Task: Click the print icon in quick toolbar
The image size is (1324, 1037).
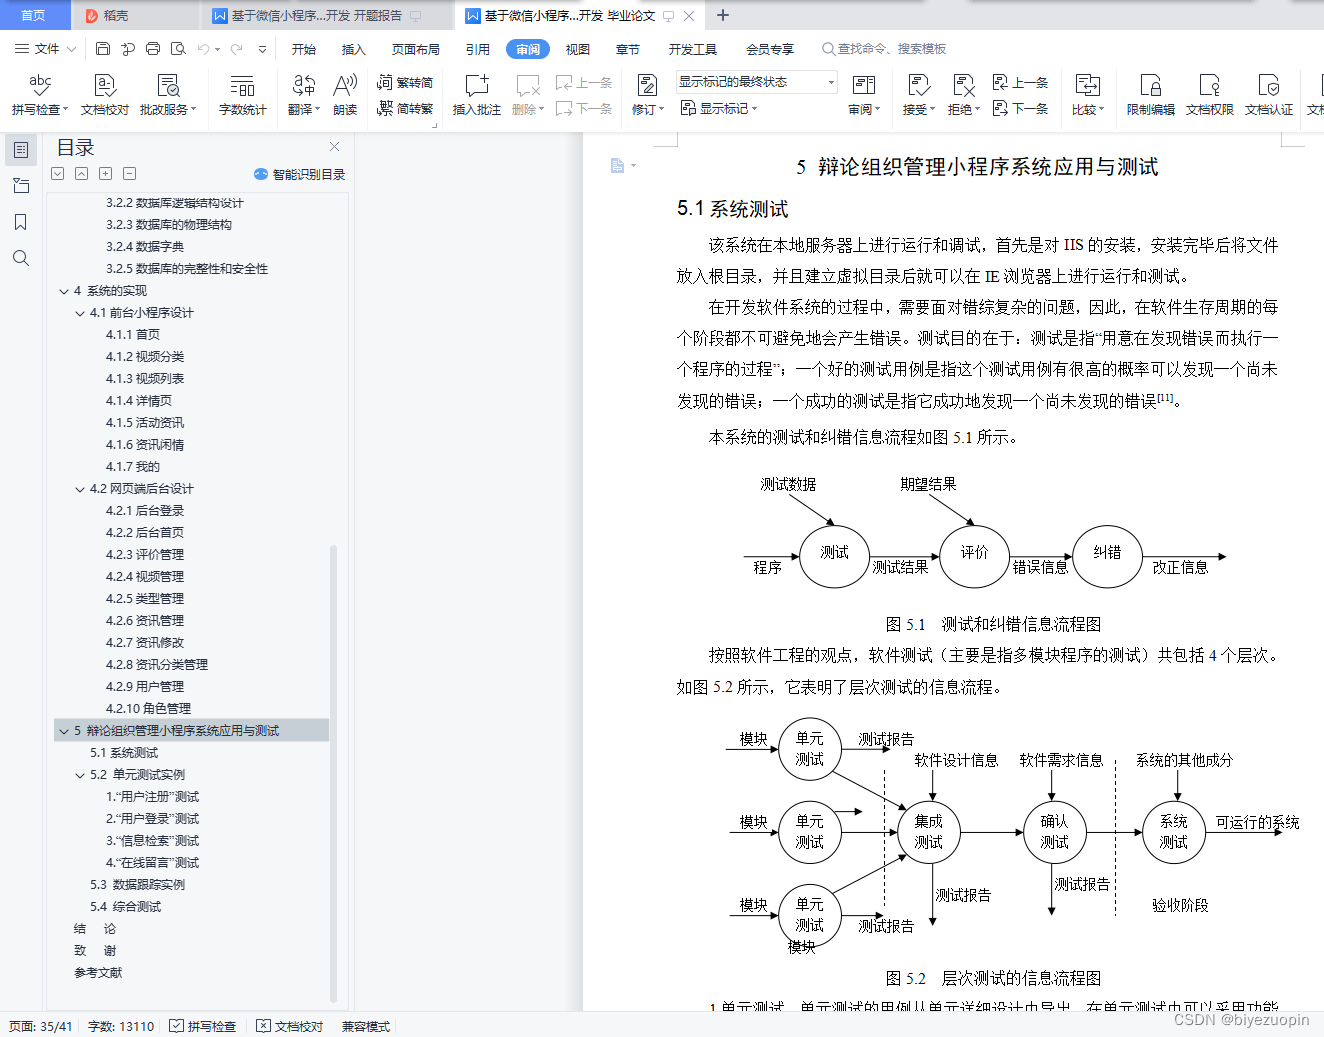Action: click(x=153, y=48)
